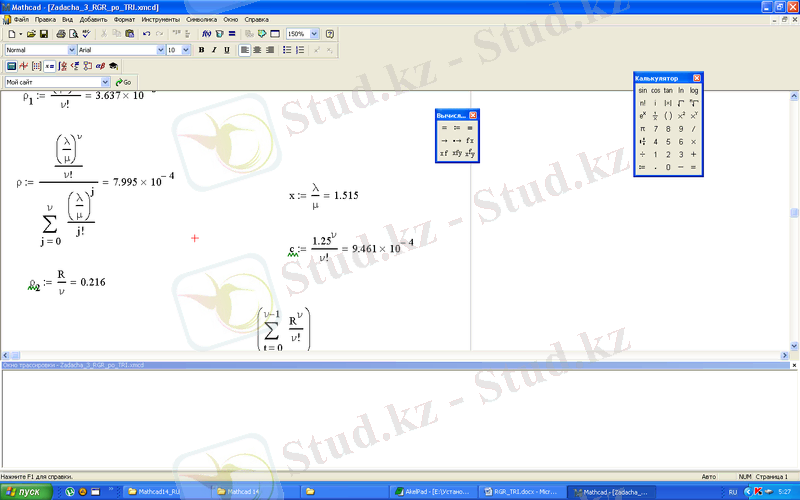This screenshot has height=500, width=800.
Task: Open the Calculus palette with integral icon
Action: pos(62,66)
